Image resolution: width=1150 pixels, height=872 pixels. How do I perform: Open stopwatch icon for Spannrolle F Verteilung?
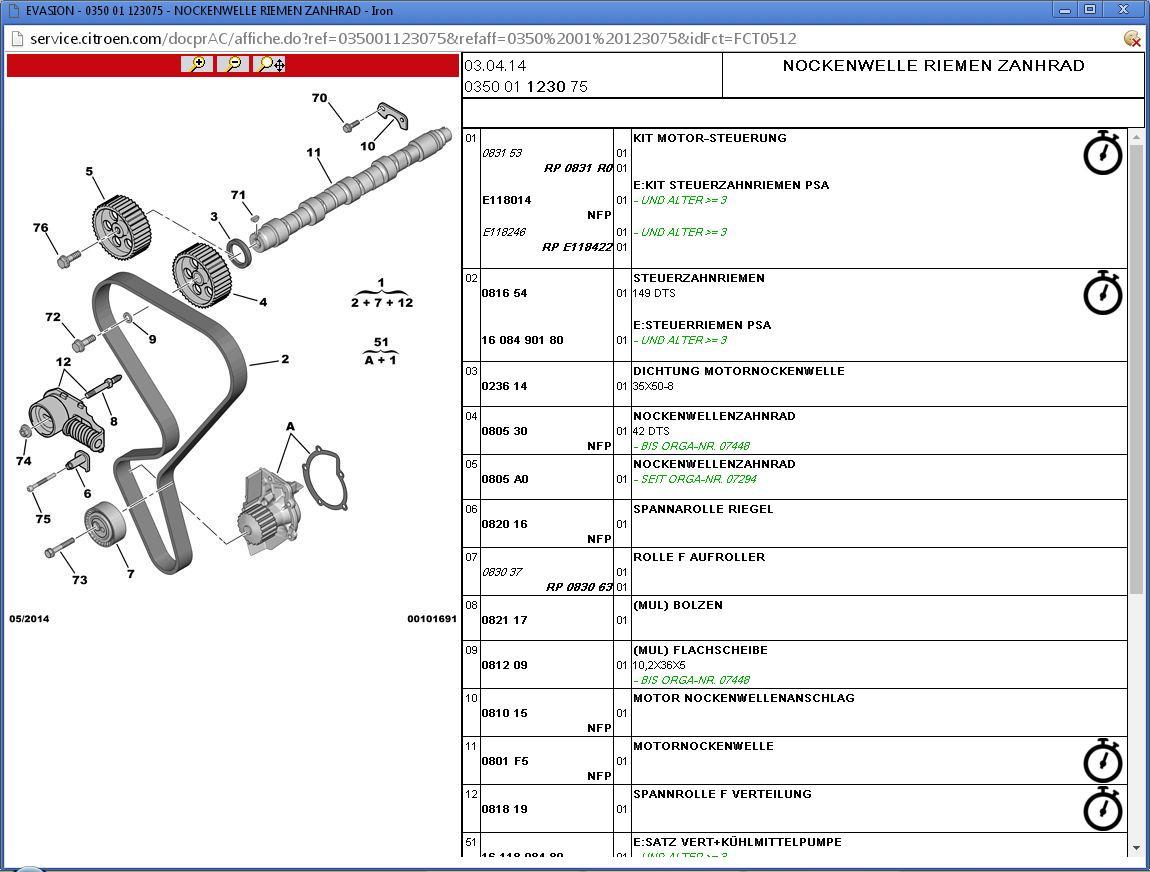[x=1102, y=808]
